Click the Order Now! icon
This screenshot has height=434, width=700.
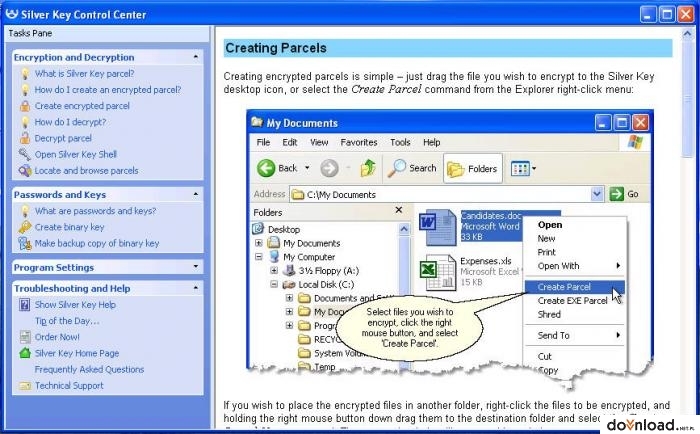(25, 337)
